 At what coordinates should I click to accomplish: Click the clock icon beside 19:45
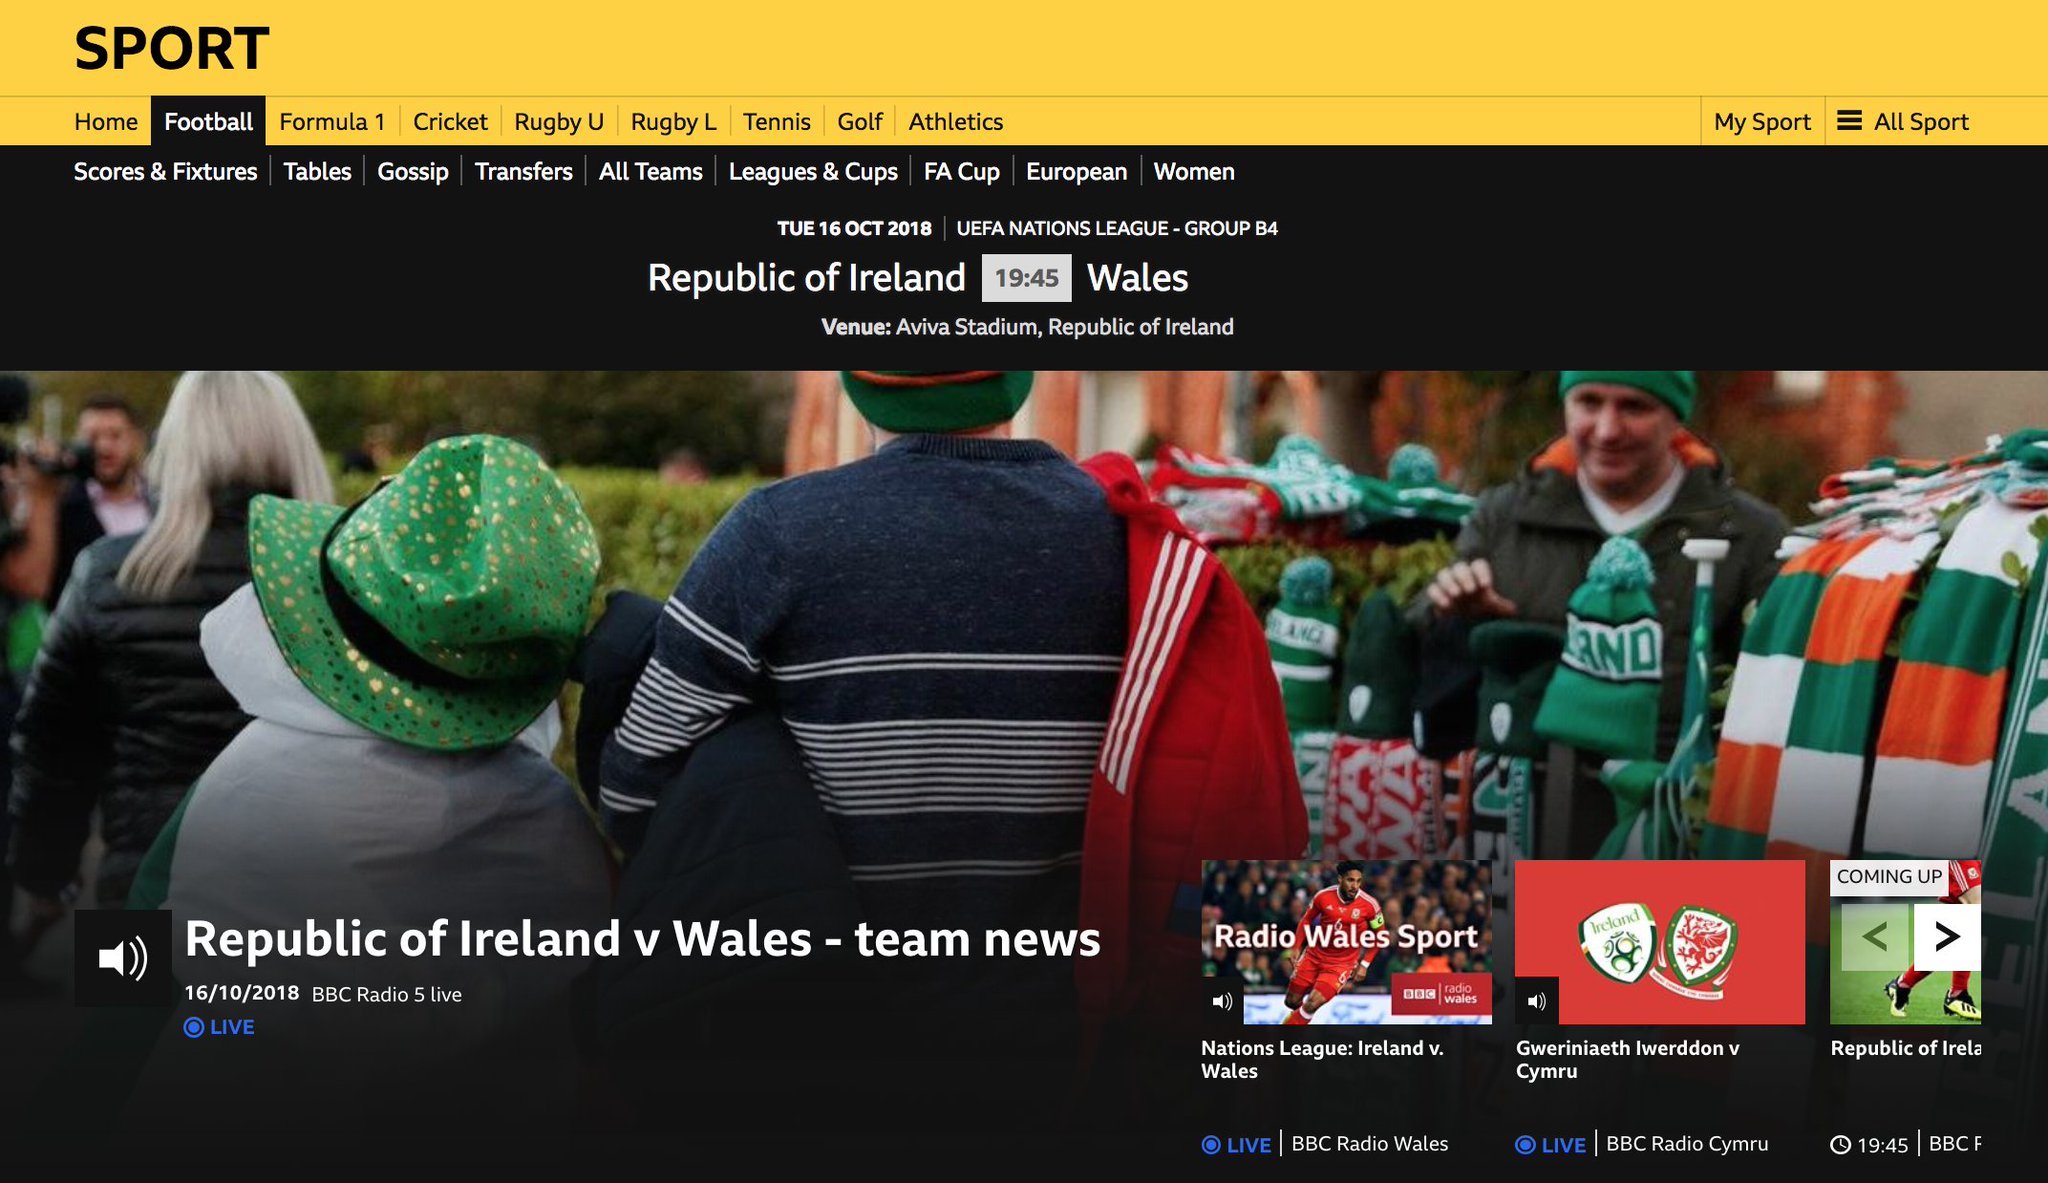(1840, 1145)
